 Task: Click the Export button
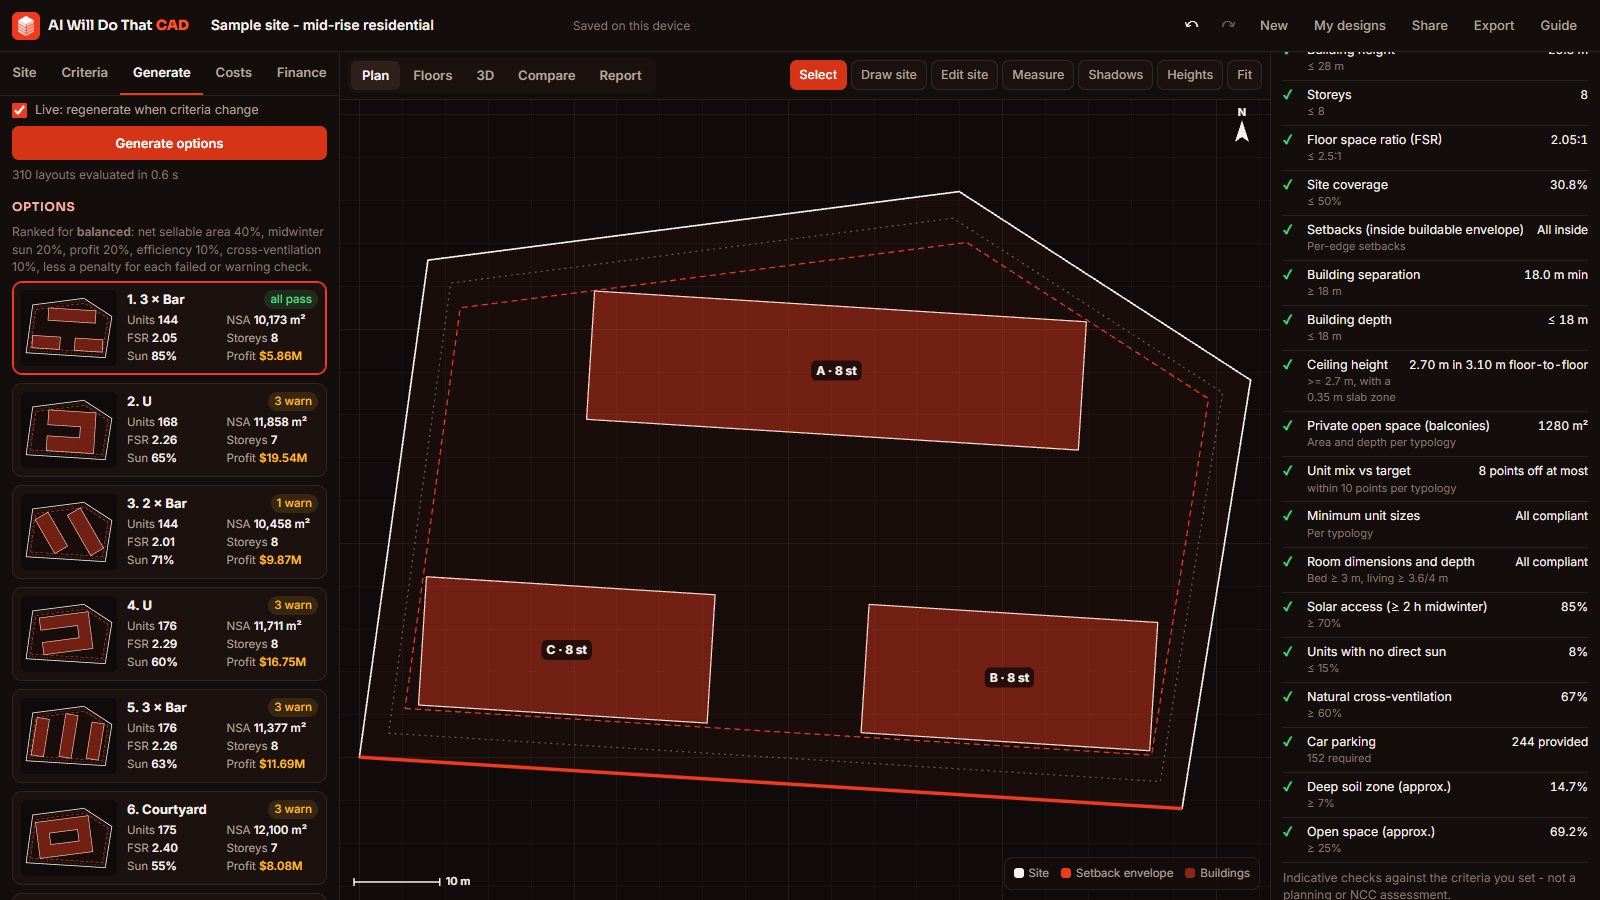tap(1493, 25)
